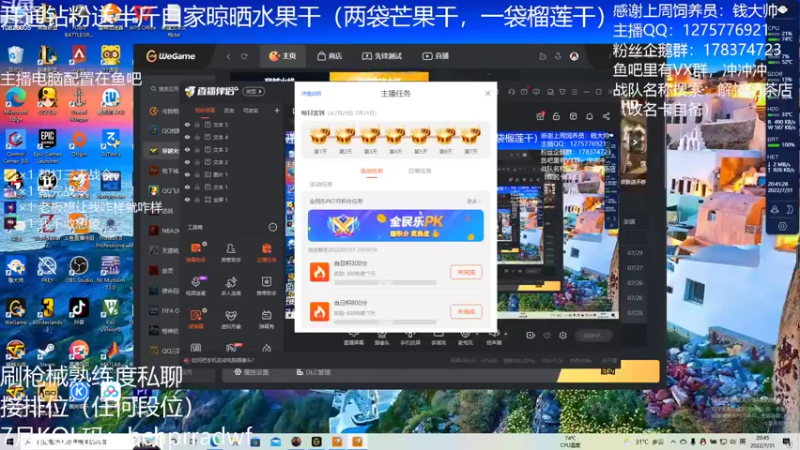Image resolution: width=800 pixels, height=450 pixels.
Task: Open 虚拟形象 tool in toolbox
Action: tap(231, 319)
